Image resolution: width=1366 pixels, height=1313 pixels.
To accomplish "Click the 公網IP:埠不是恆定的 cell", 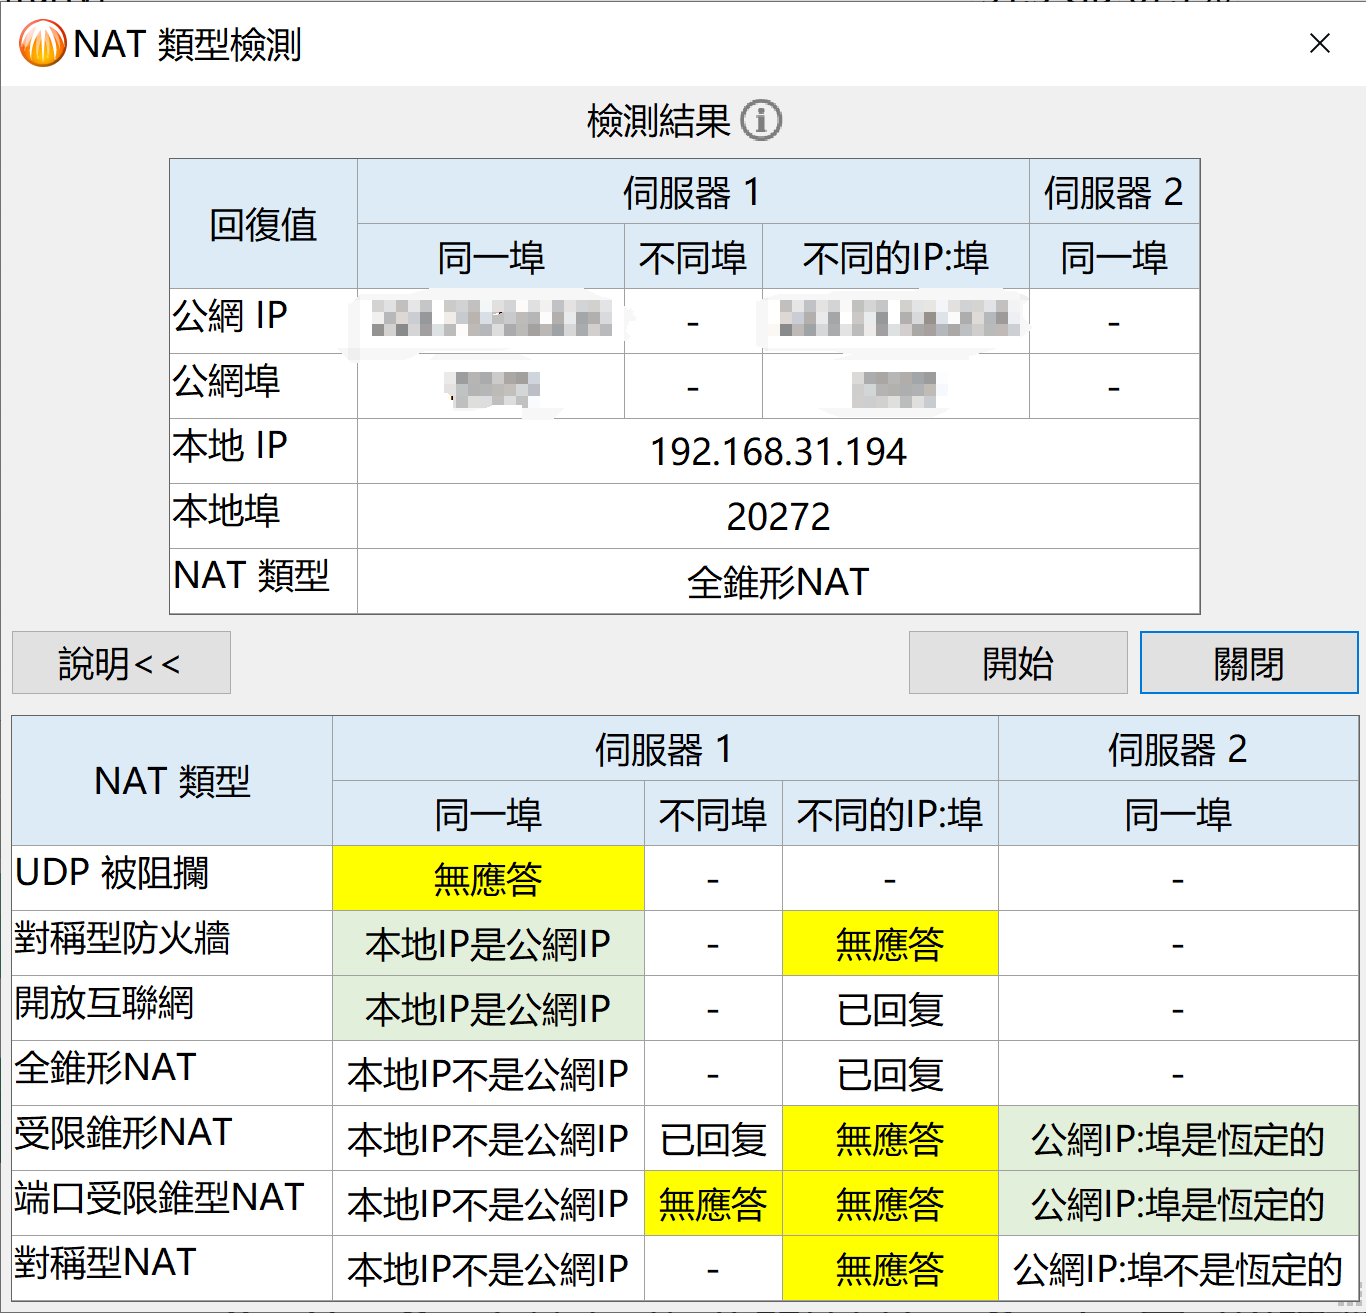I will point(1177,1269).
